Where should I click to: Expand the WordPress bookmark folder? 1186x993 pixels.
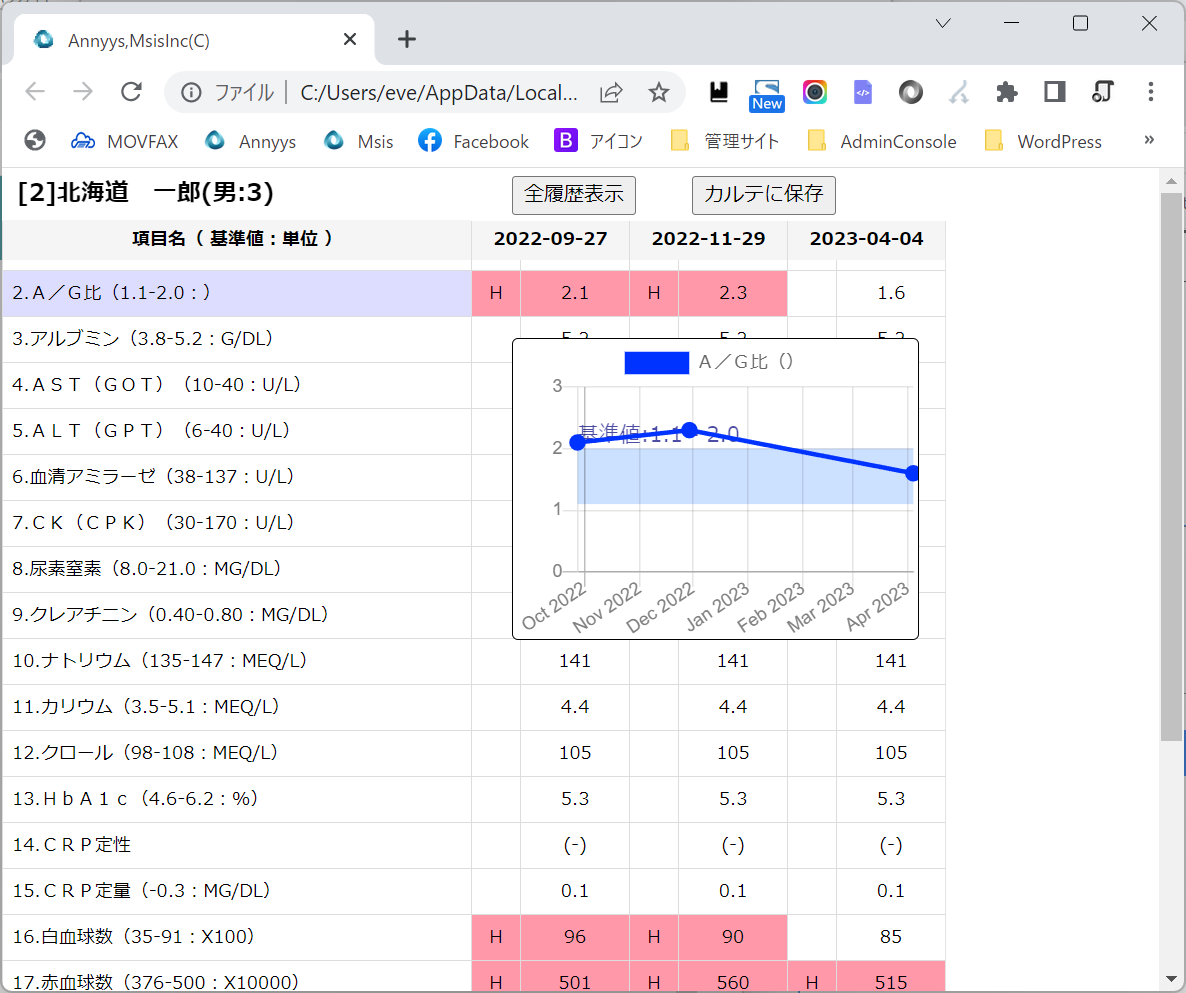[x=1043, y=141]
